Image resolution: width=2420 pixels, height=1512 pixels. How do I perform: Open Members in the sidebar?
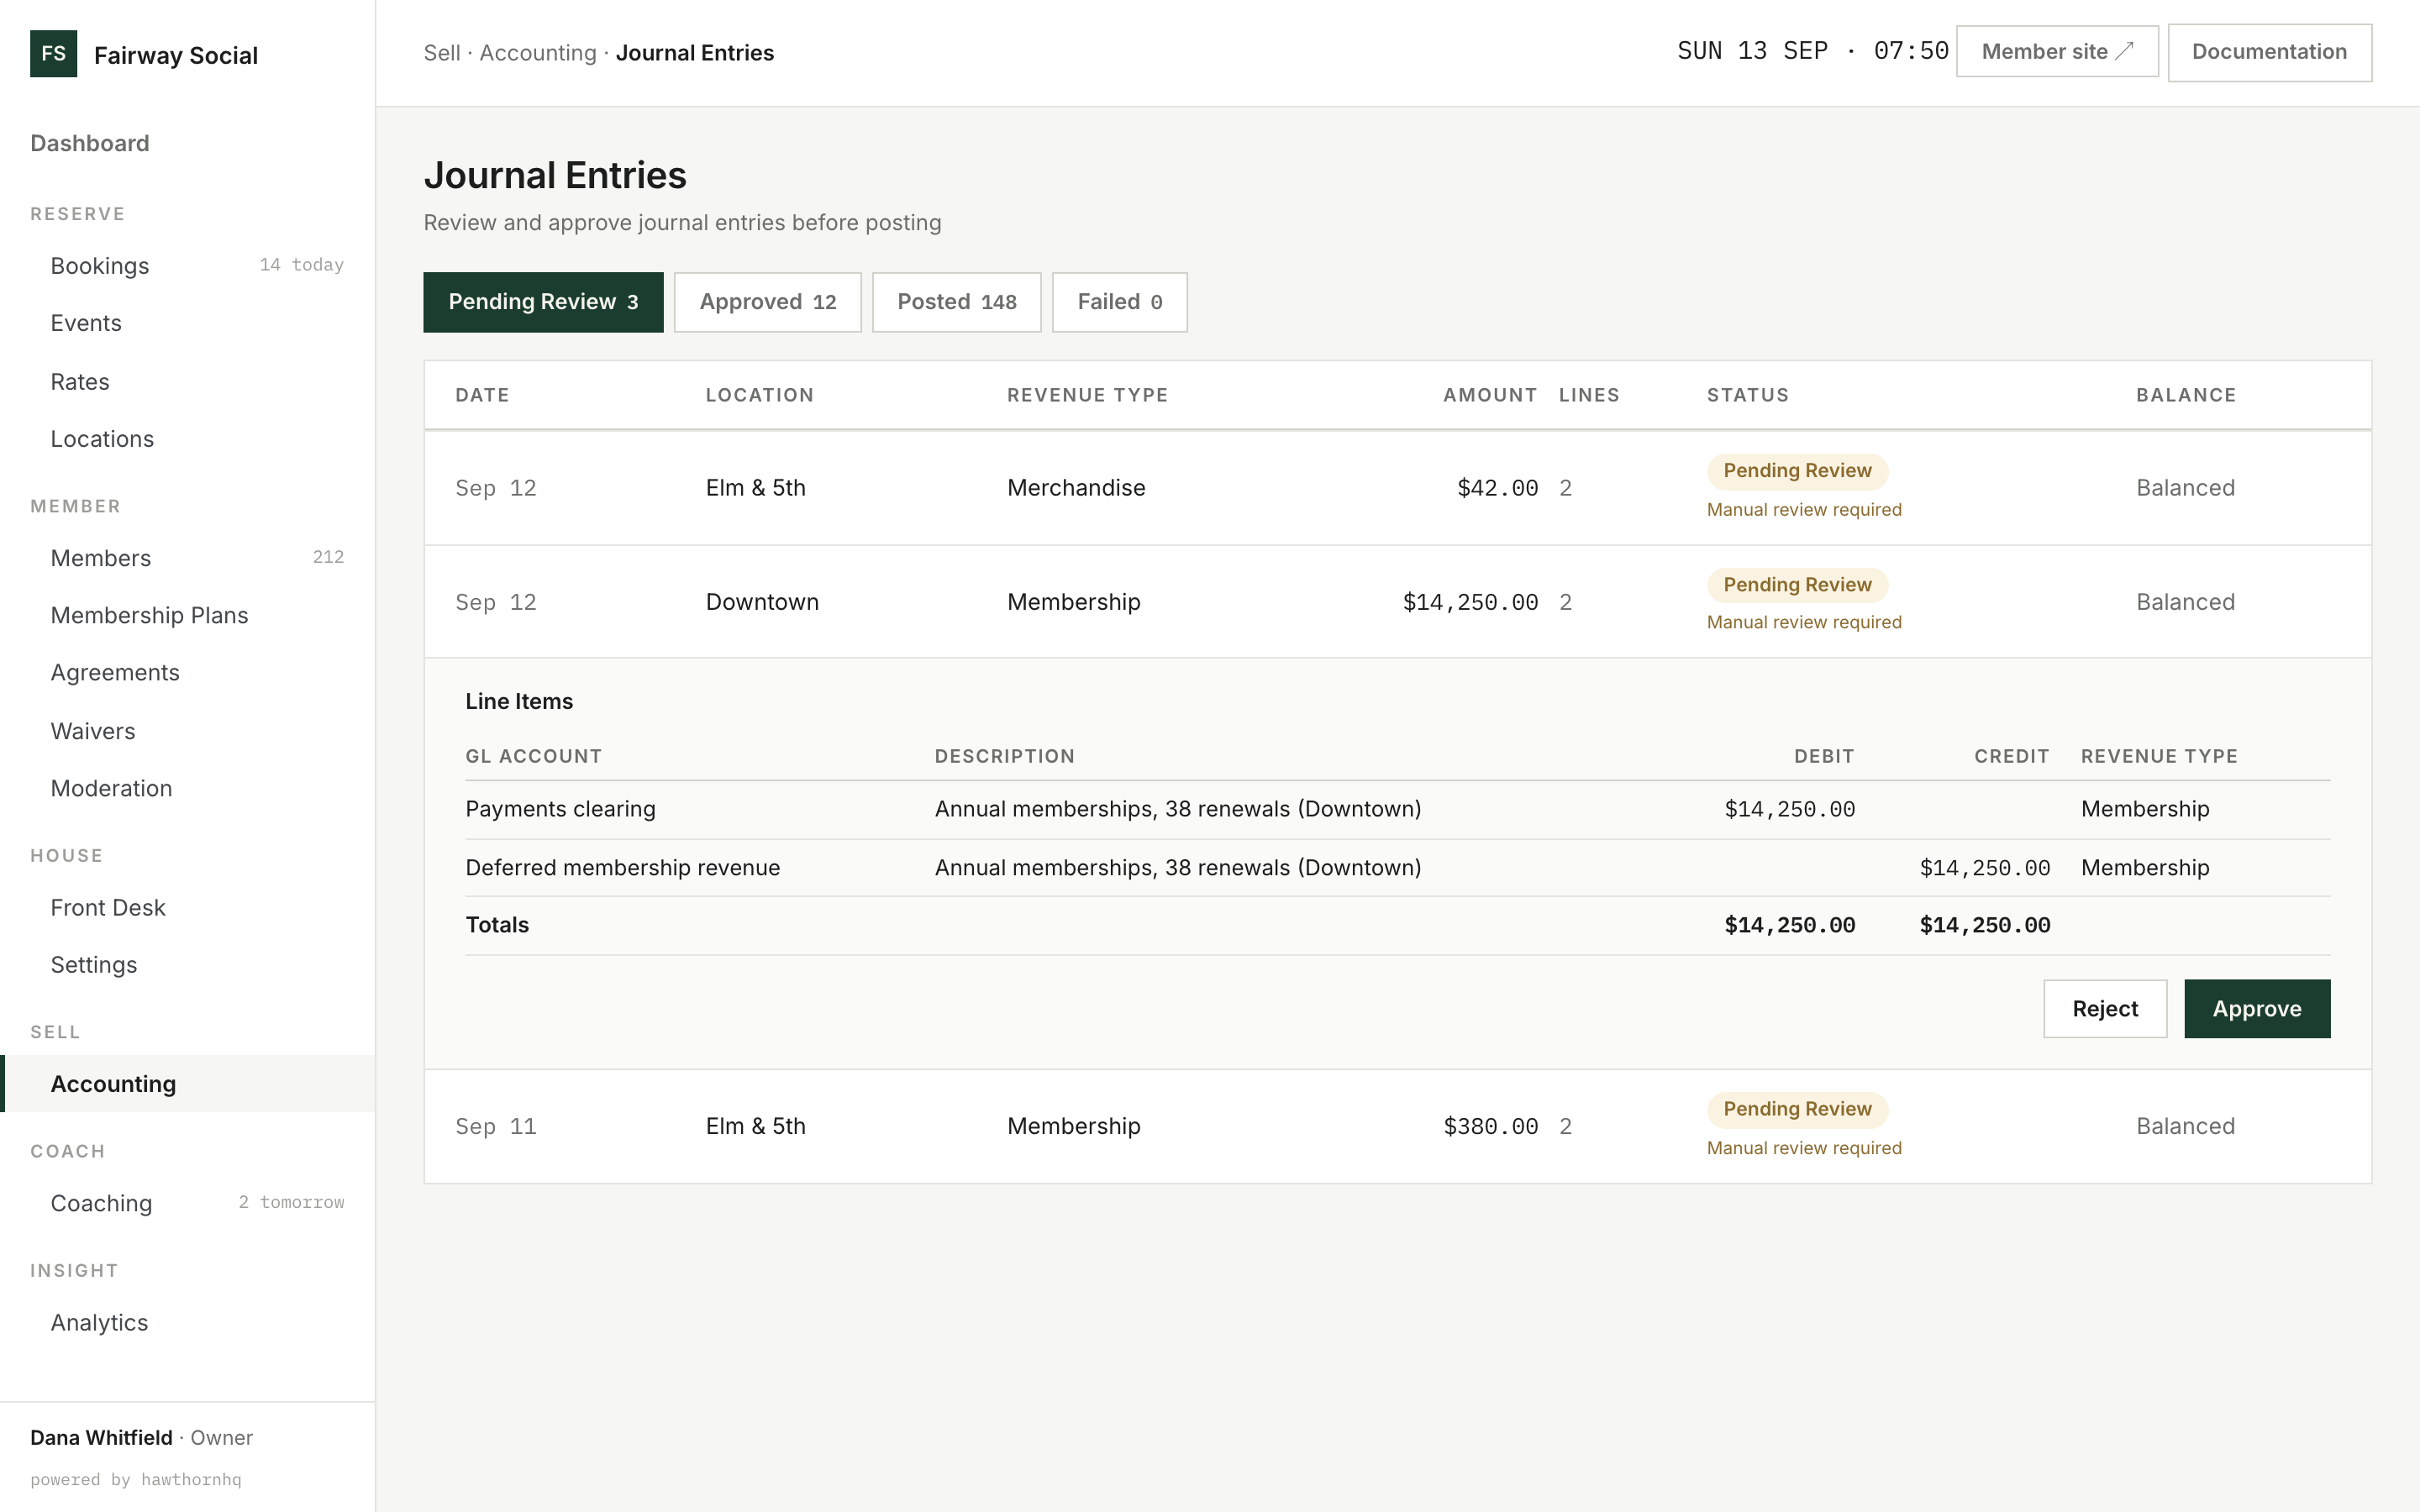point(187,558)
